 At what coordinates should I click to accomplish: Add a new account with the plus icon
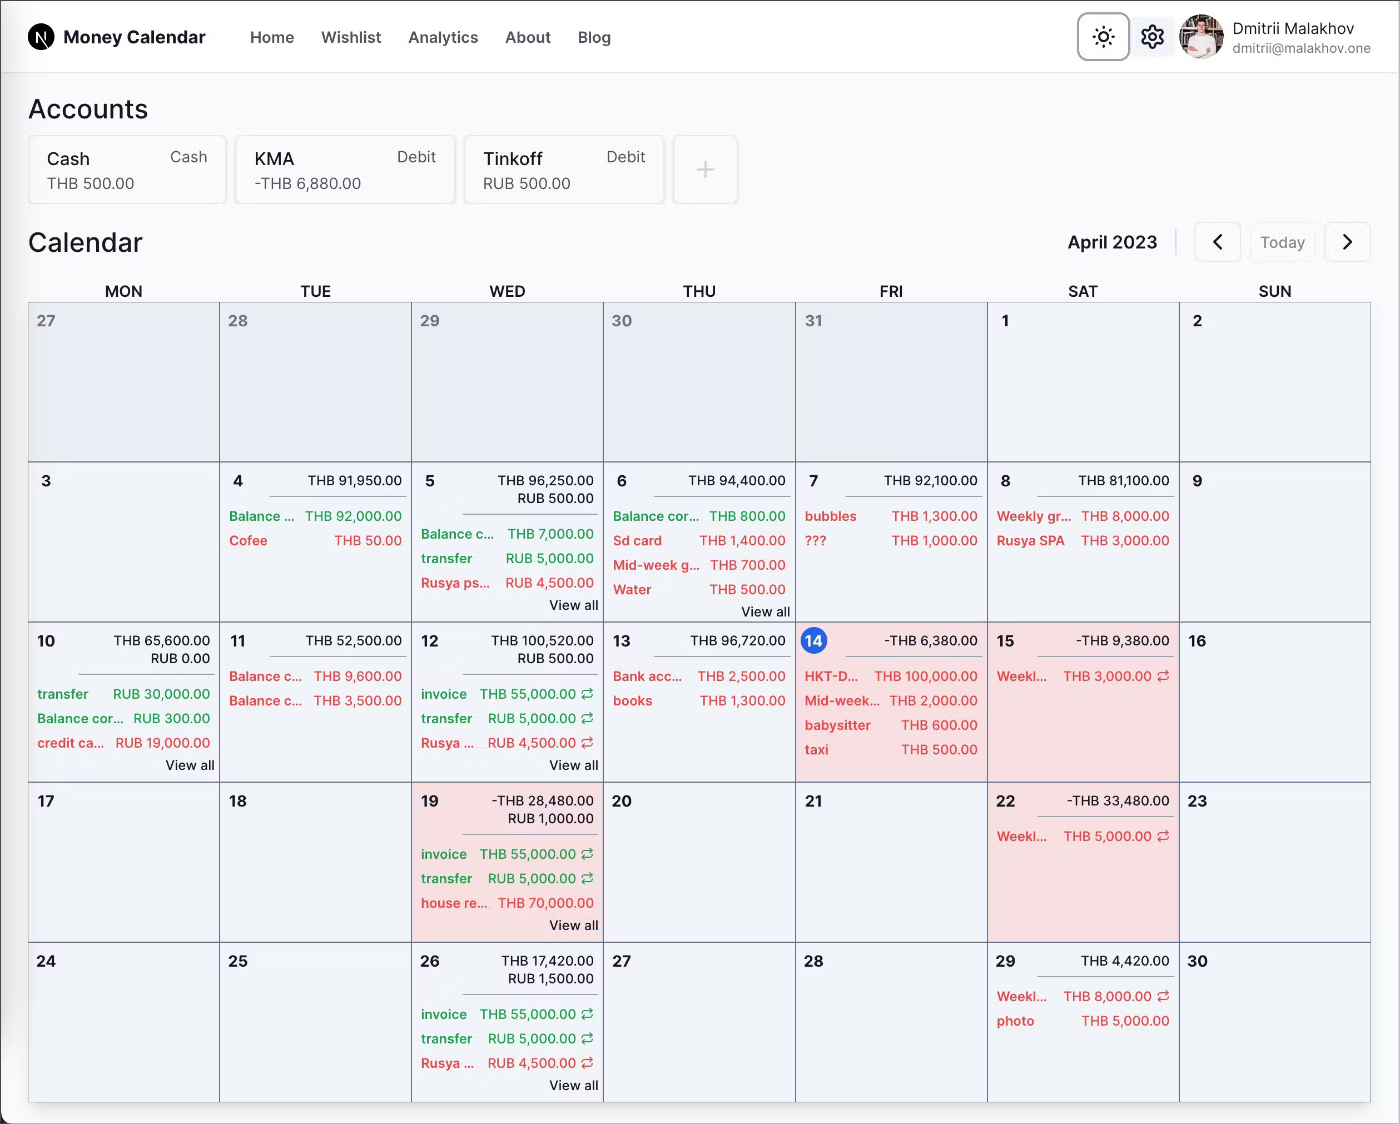(705, 169)
